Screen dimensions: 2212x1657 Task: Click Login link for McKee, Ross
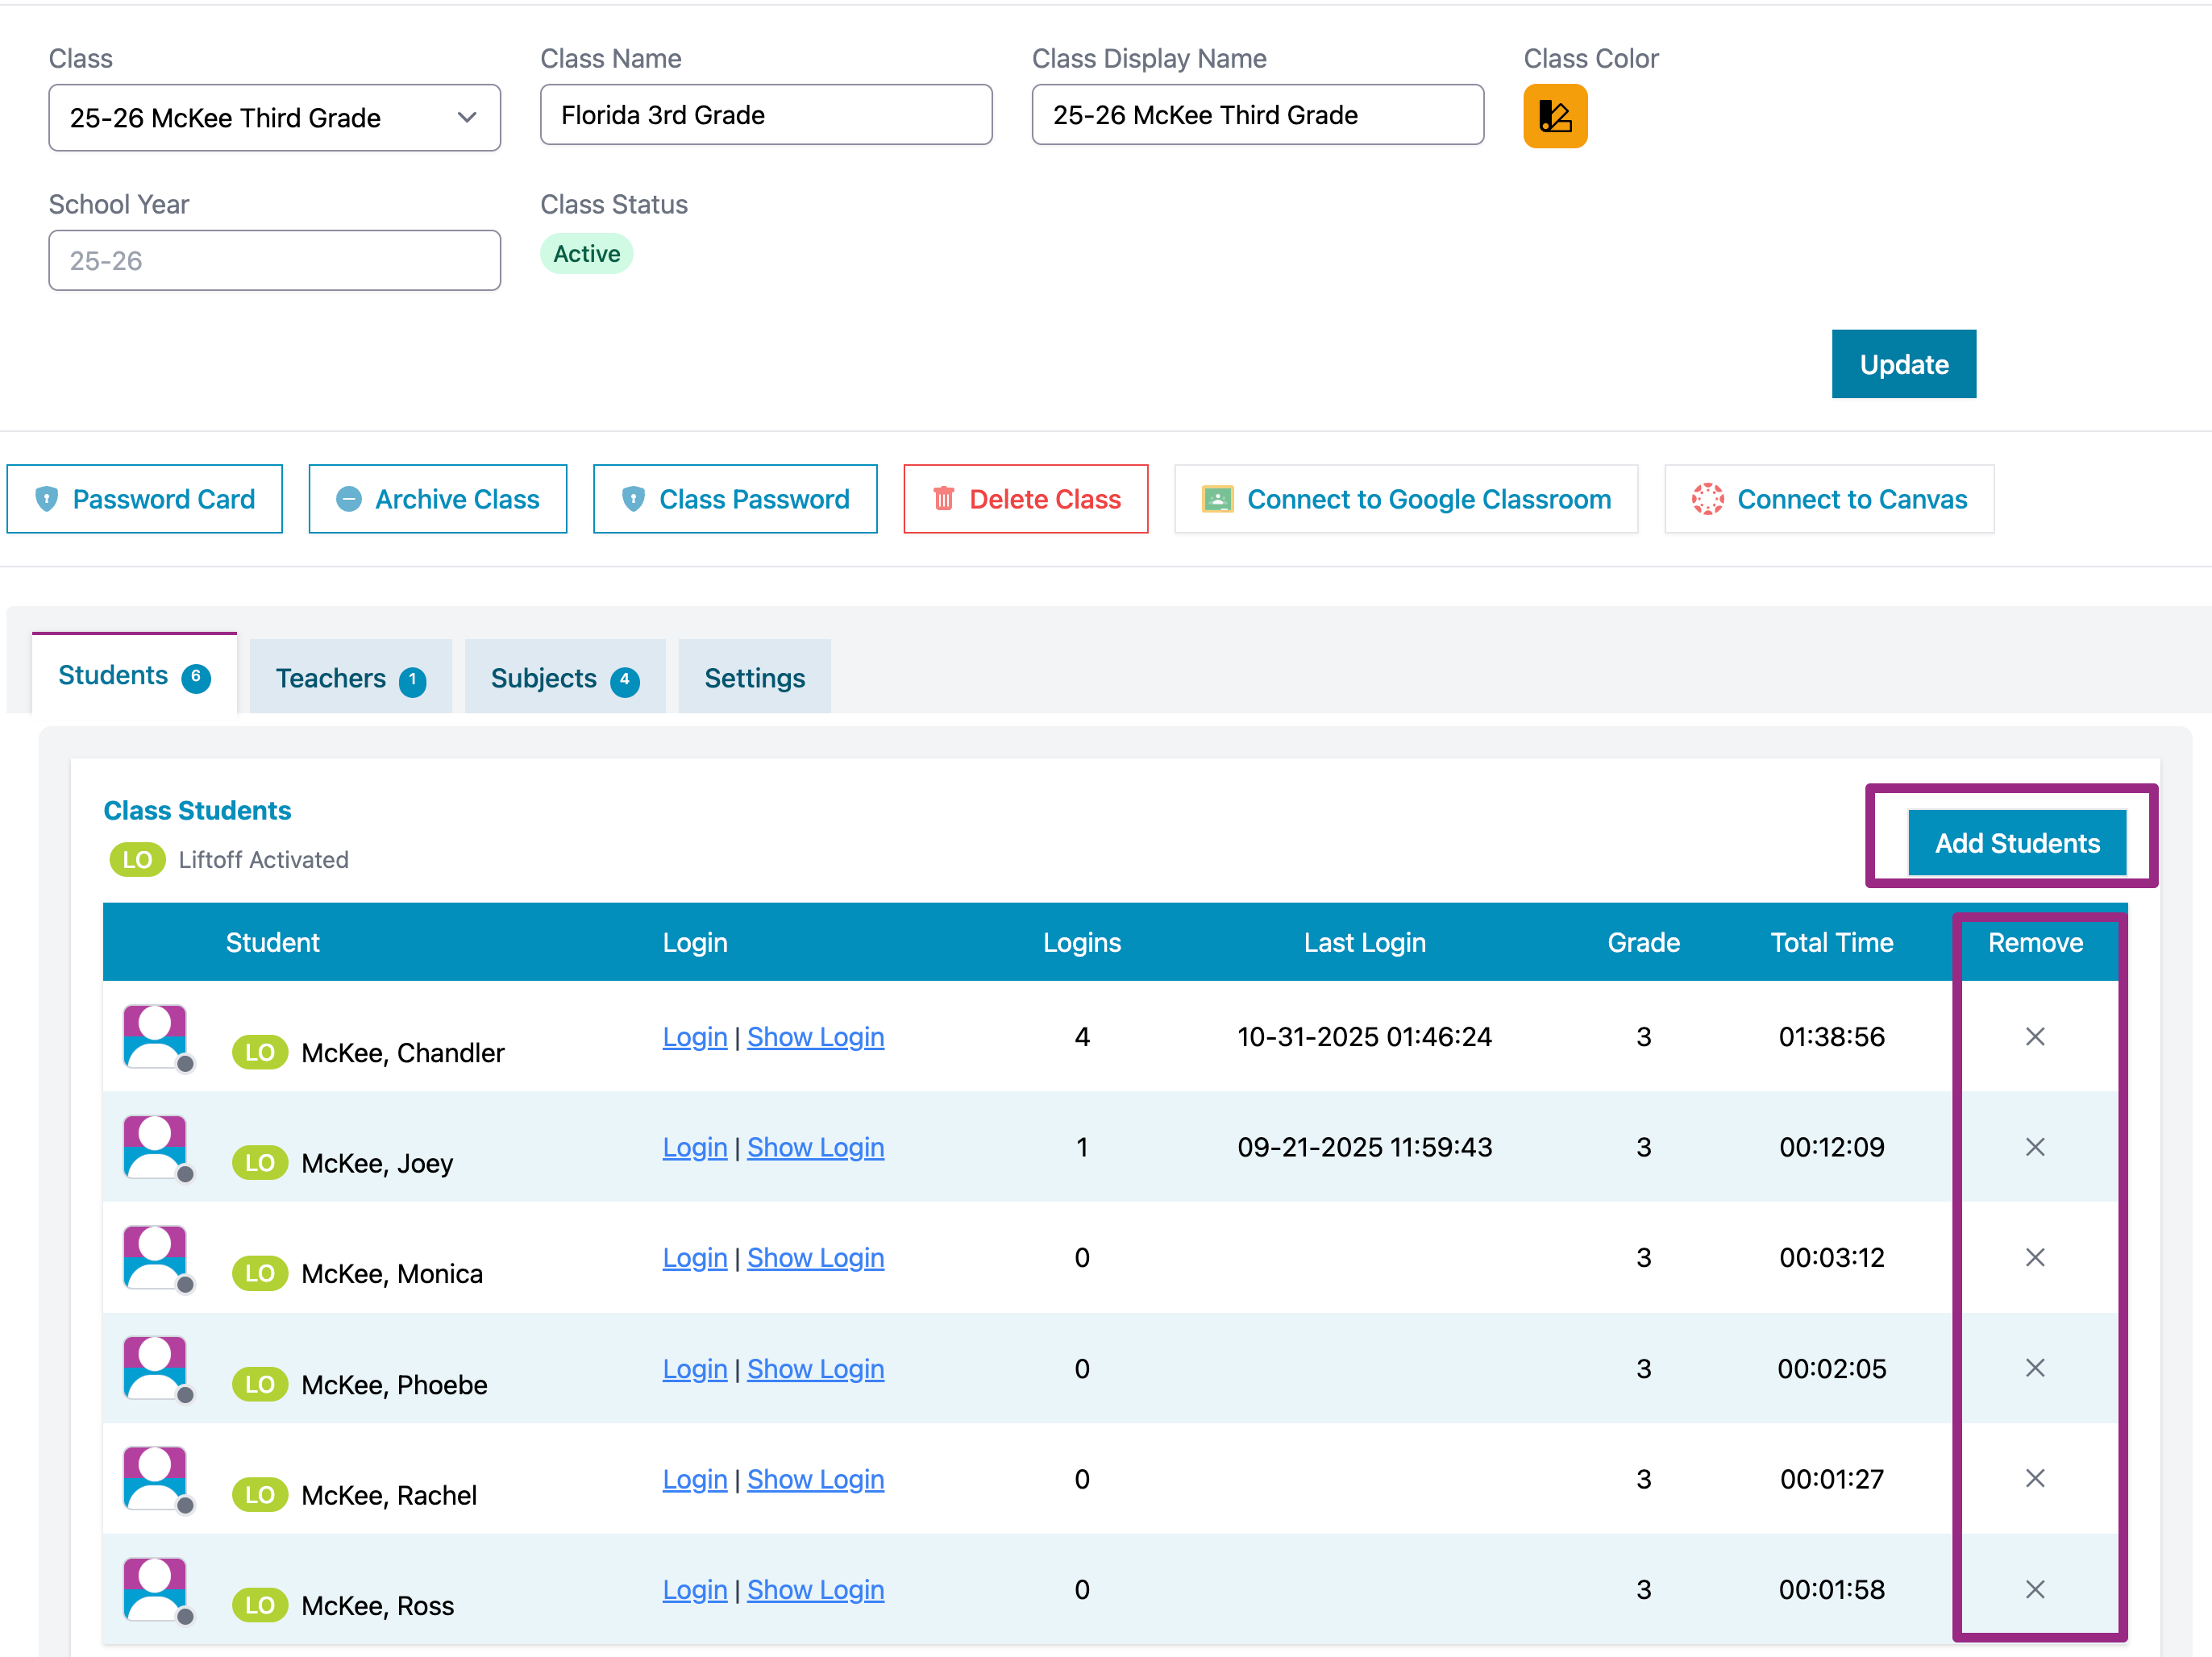click(694, 1589)
